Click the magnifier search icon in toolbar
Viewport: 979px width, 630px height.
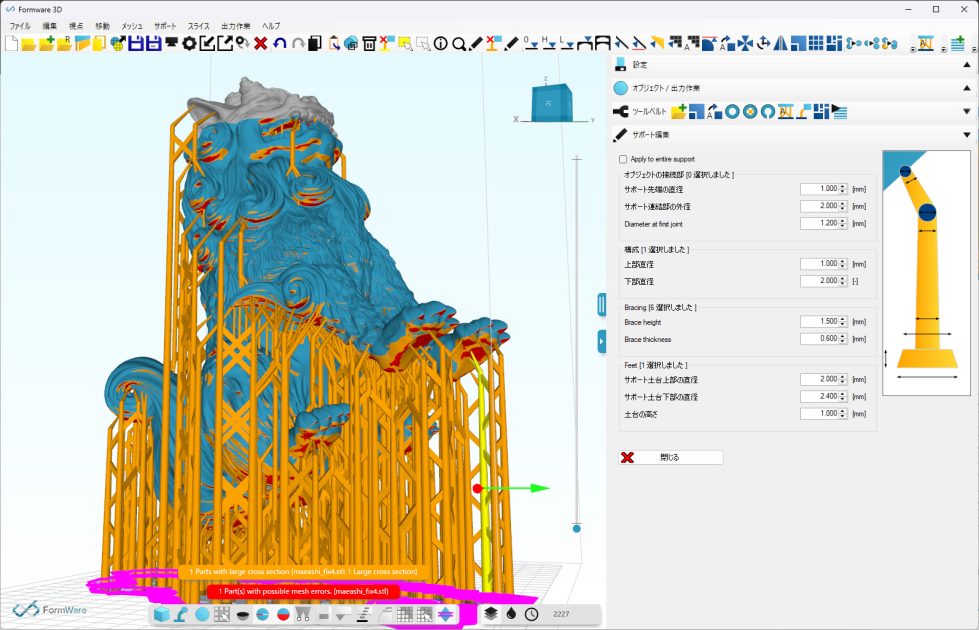[x=458, y=43]
